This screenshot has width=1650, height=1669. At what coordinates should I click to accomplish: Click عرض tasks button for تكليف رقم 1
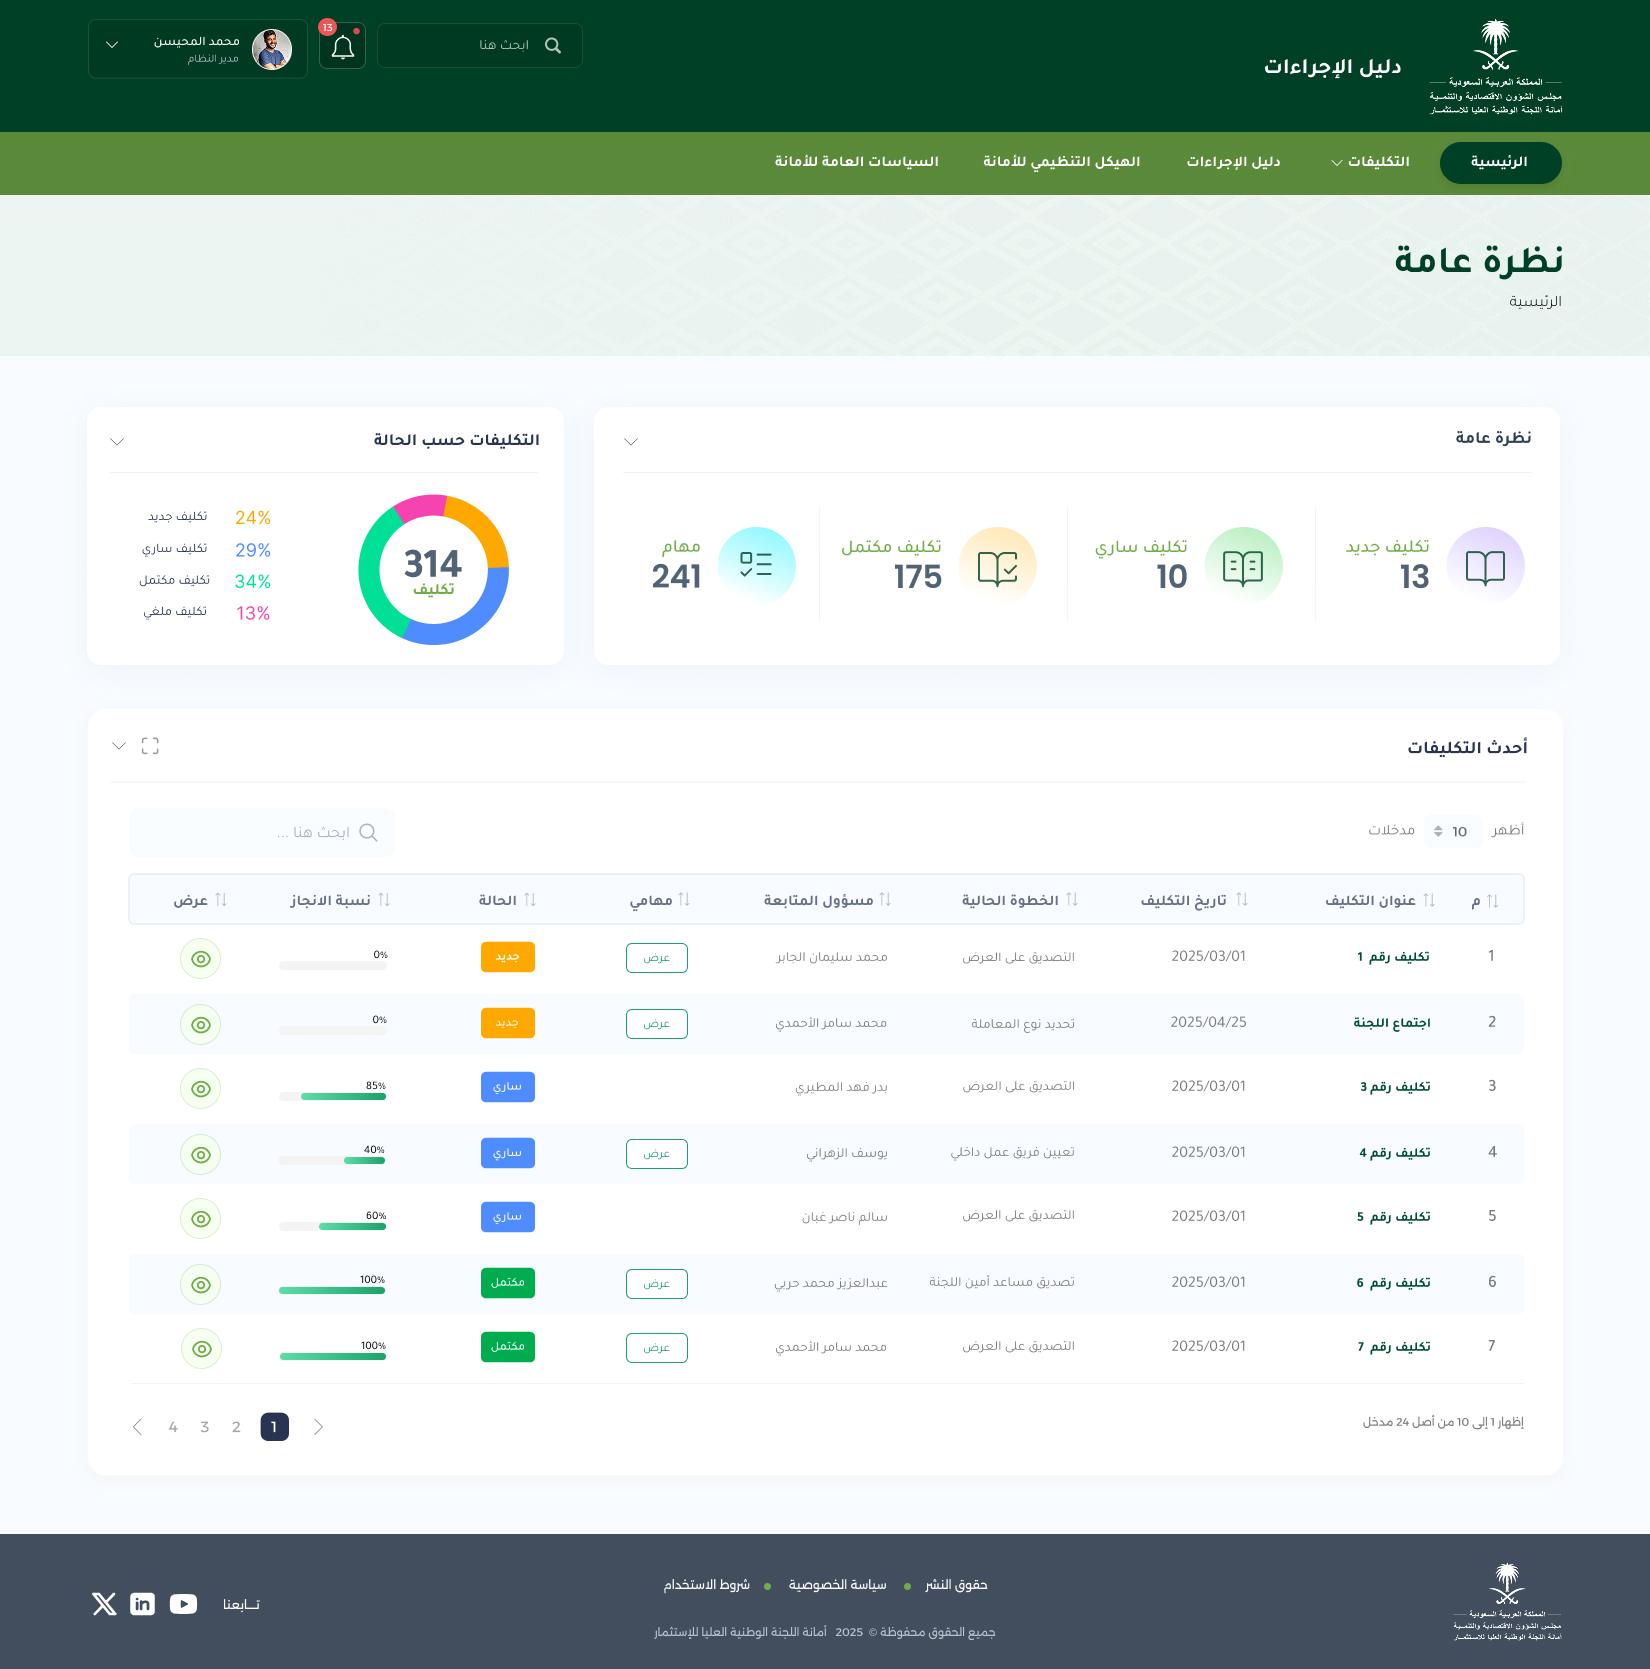[x=657, y=958]
